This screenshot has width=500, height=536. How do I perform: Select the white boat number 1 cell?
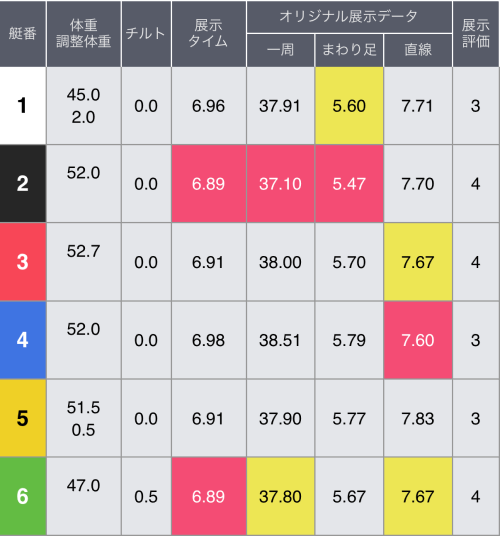click(23, 106)
